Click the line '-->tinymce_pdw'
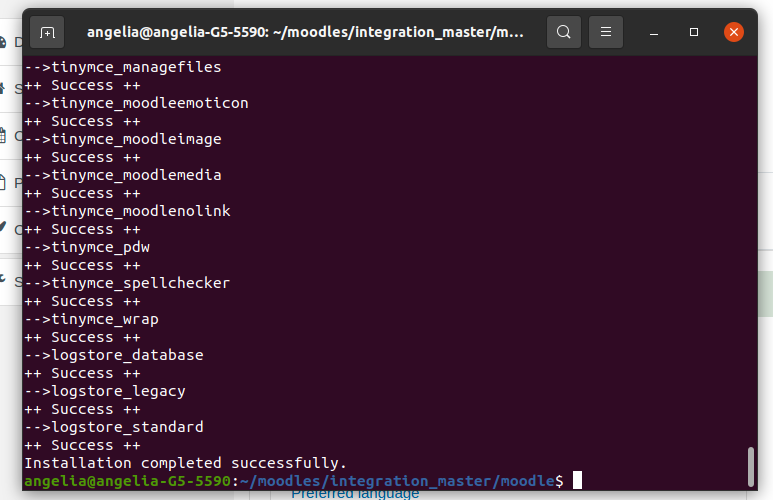 87,247
